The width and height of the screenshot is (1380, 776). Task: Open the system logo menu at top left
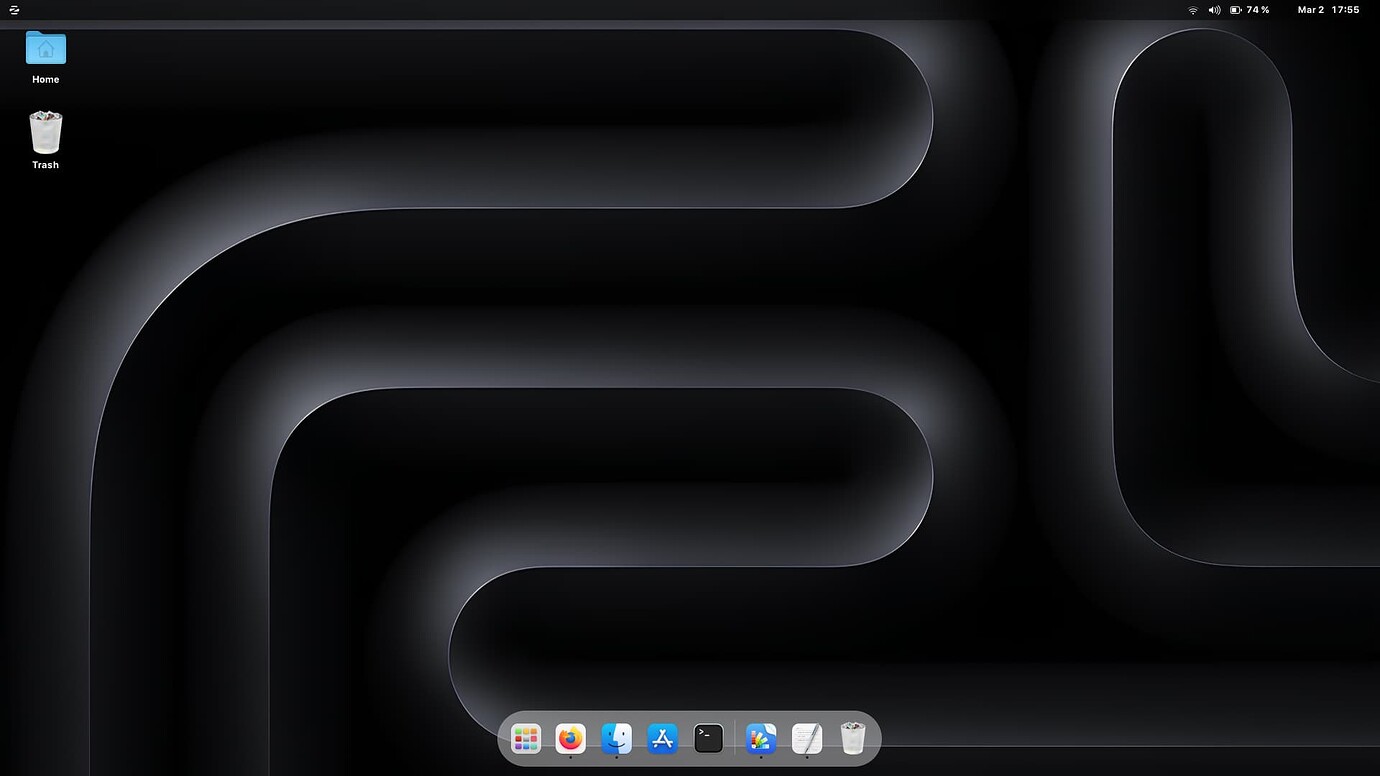click(x=13, y=10)
